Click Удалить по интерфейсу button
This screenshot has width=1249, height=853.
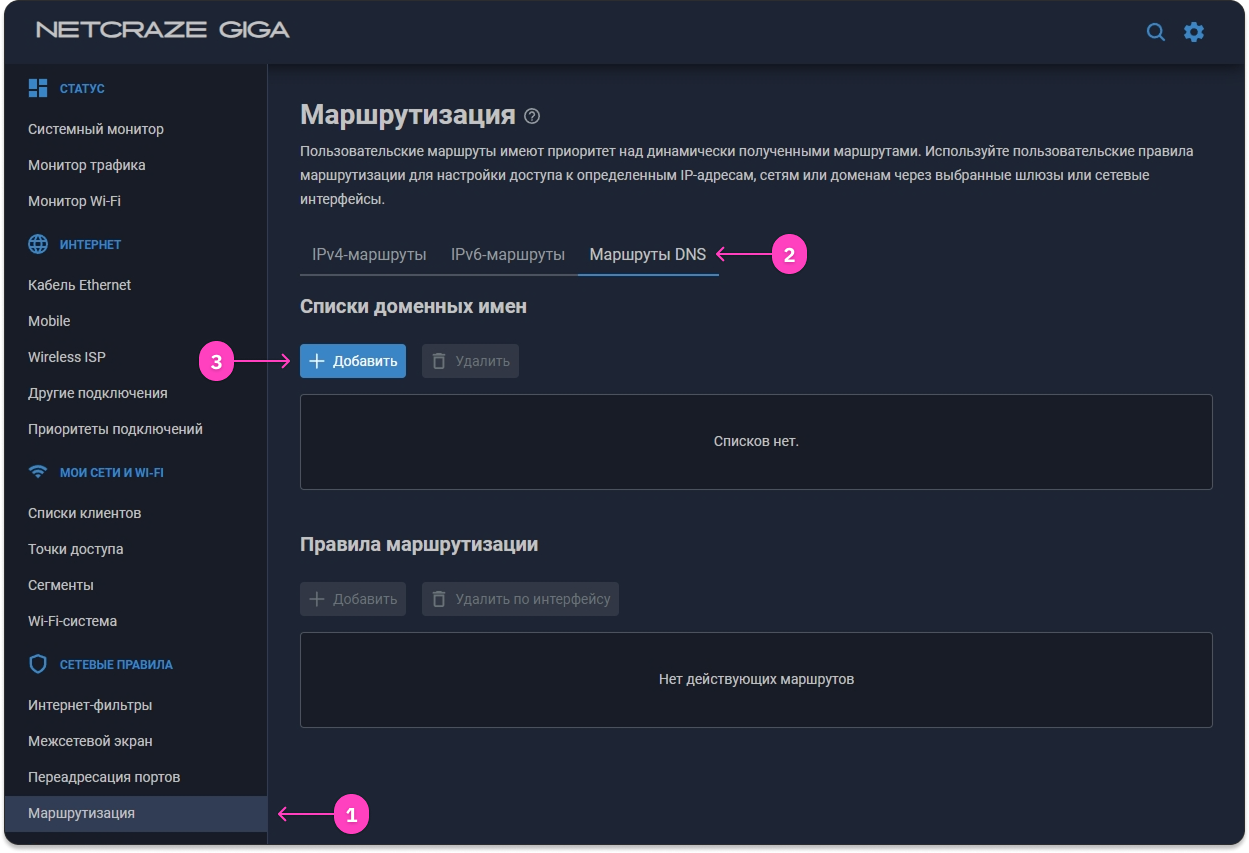[520, 599]
